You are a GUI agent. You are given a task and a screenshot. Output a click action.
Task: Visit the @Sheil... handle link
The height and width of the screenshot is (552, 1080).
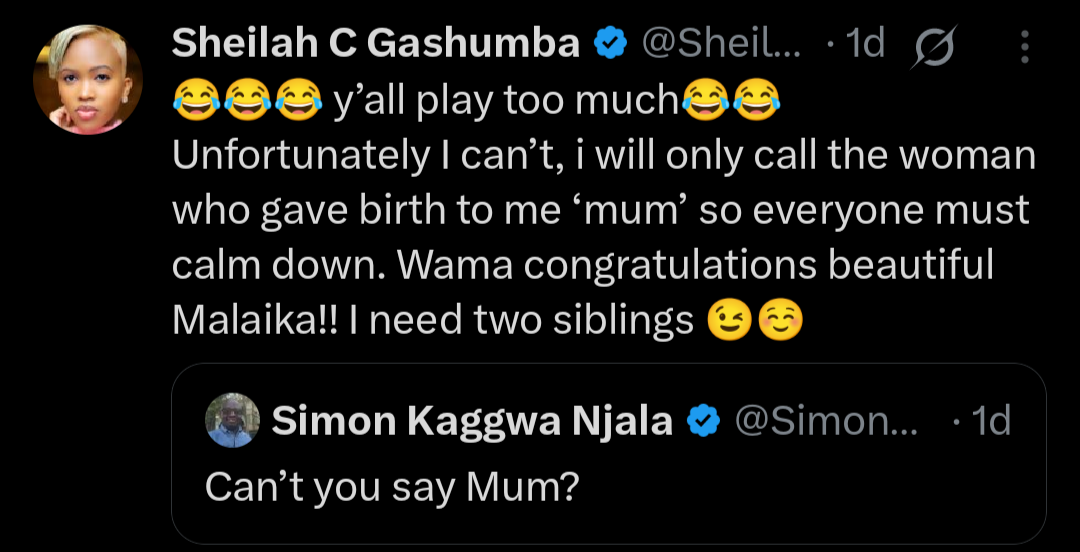[720, 44]
